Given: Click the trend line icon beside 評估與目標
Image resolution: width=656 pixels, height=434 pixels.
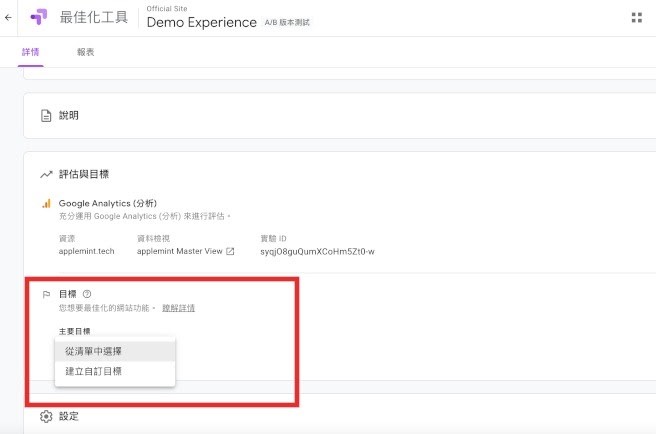Looking at the screenshot, I should 46,174.
